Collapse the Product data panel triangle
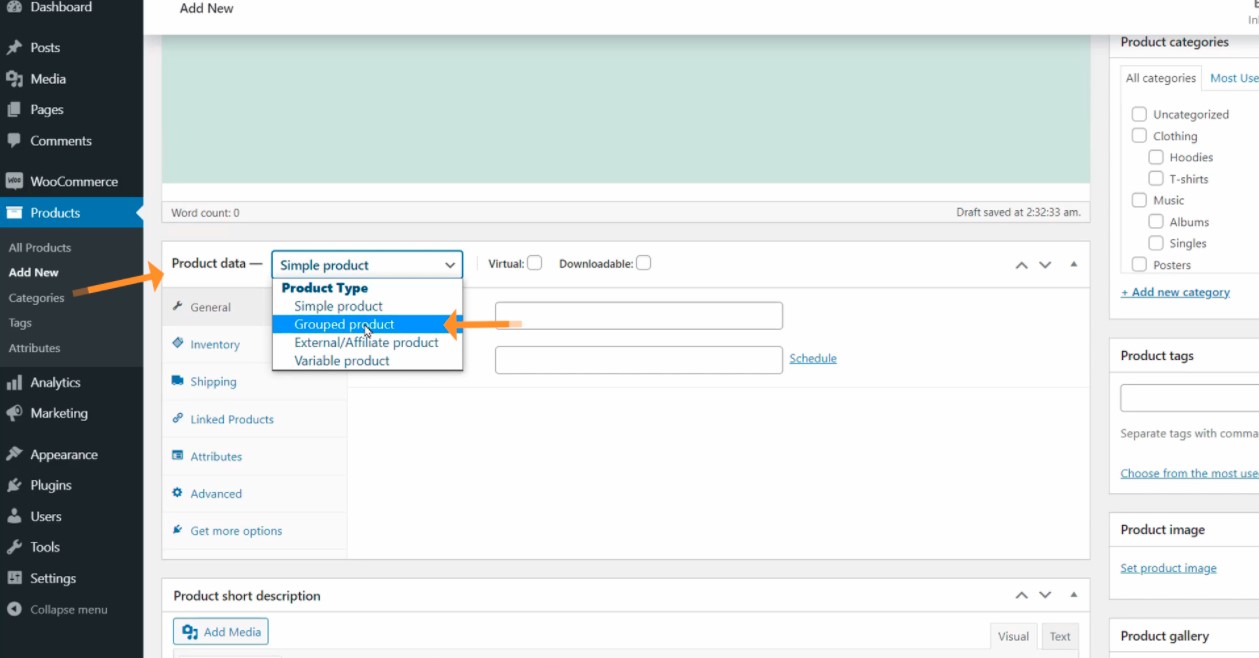The width and height of the screenshot is (1259, 658). coord(1074,265)
